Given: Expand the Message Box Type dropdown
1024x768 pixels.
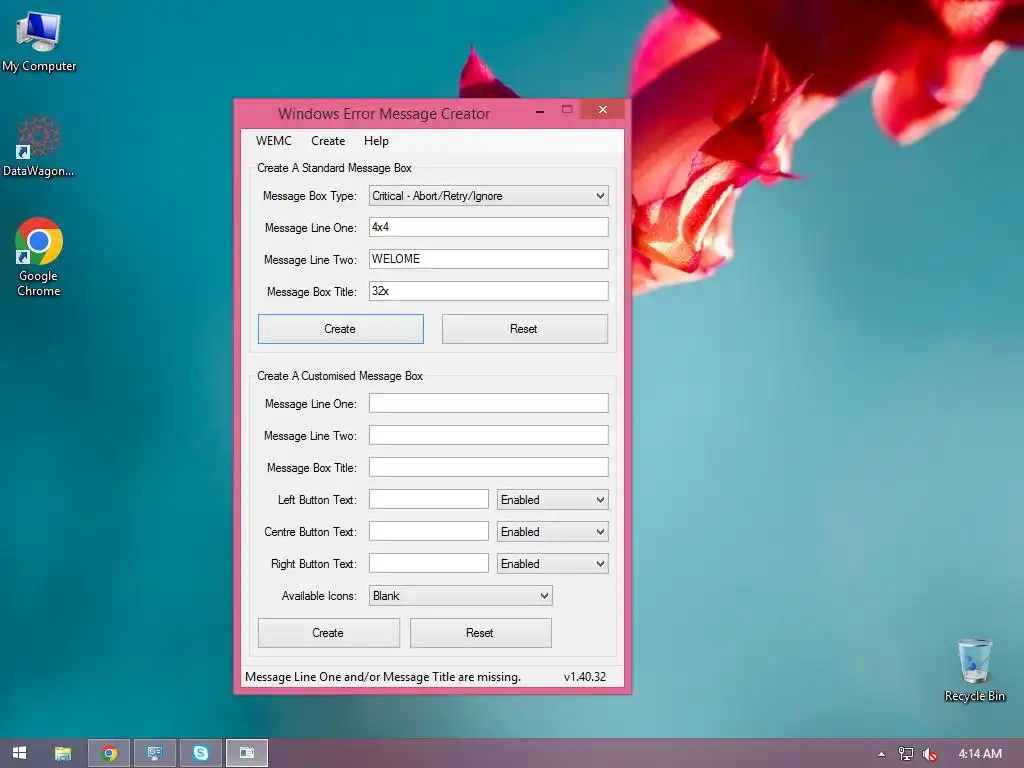Looking at the screenshot, I should pyautogui.click(x=488, y=196).
